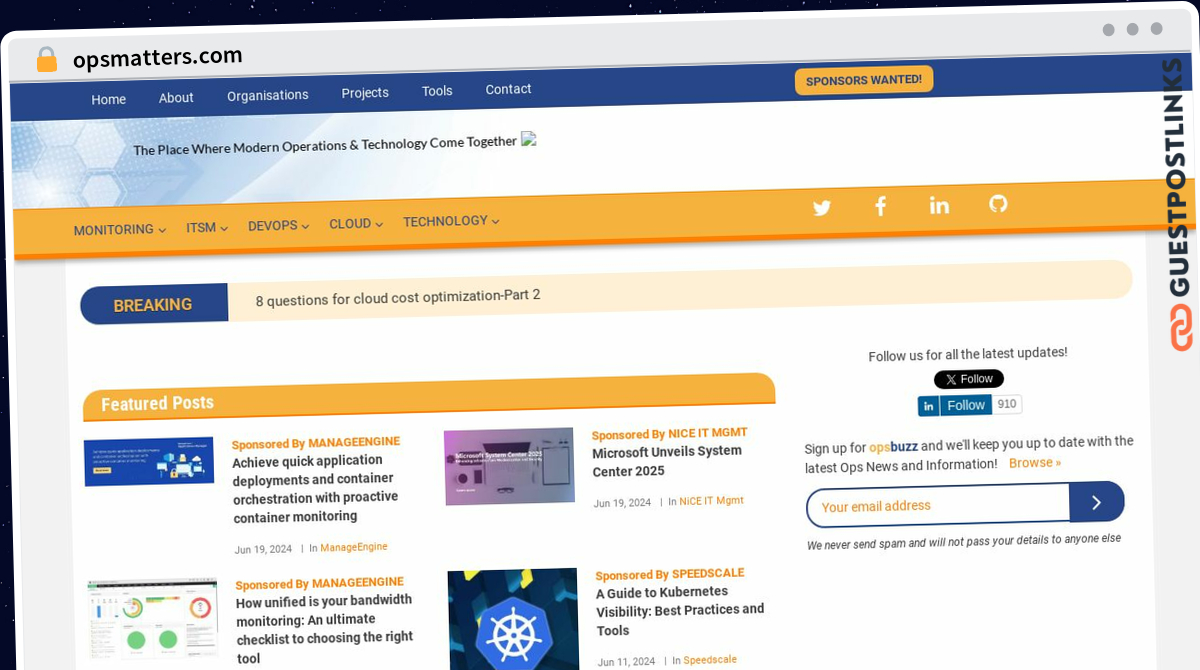
Task: Click the NiCE IT Mgmt category link
Action: click(x=711, y=501)
